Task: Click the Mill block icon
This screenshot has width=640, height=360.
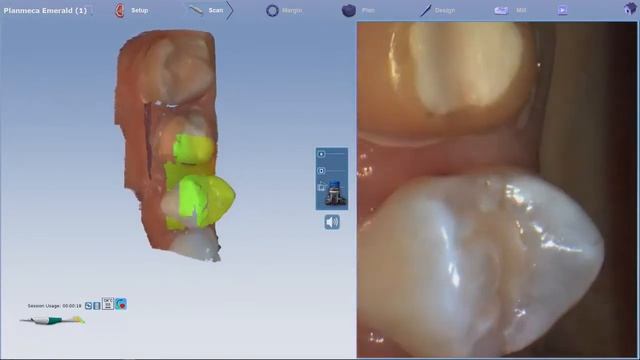Action: click(x=501, y=11)
